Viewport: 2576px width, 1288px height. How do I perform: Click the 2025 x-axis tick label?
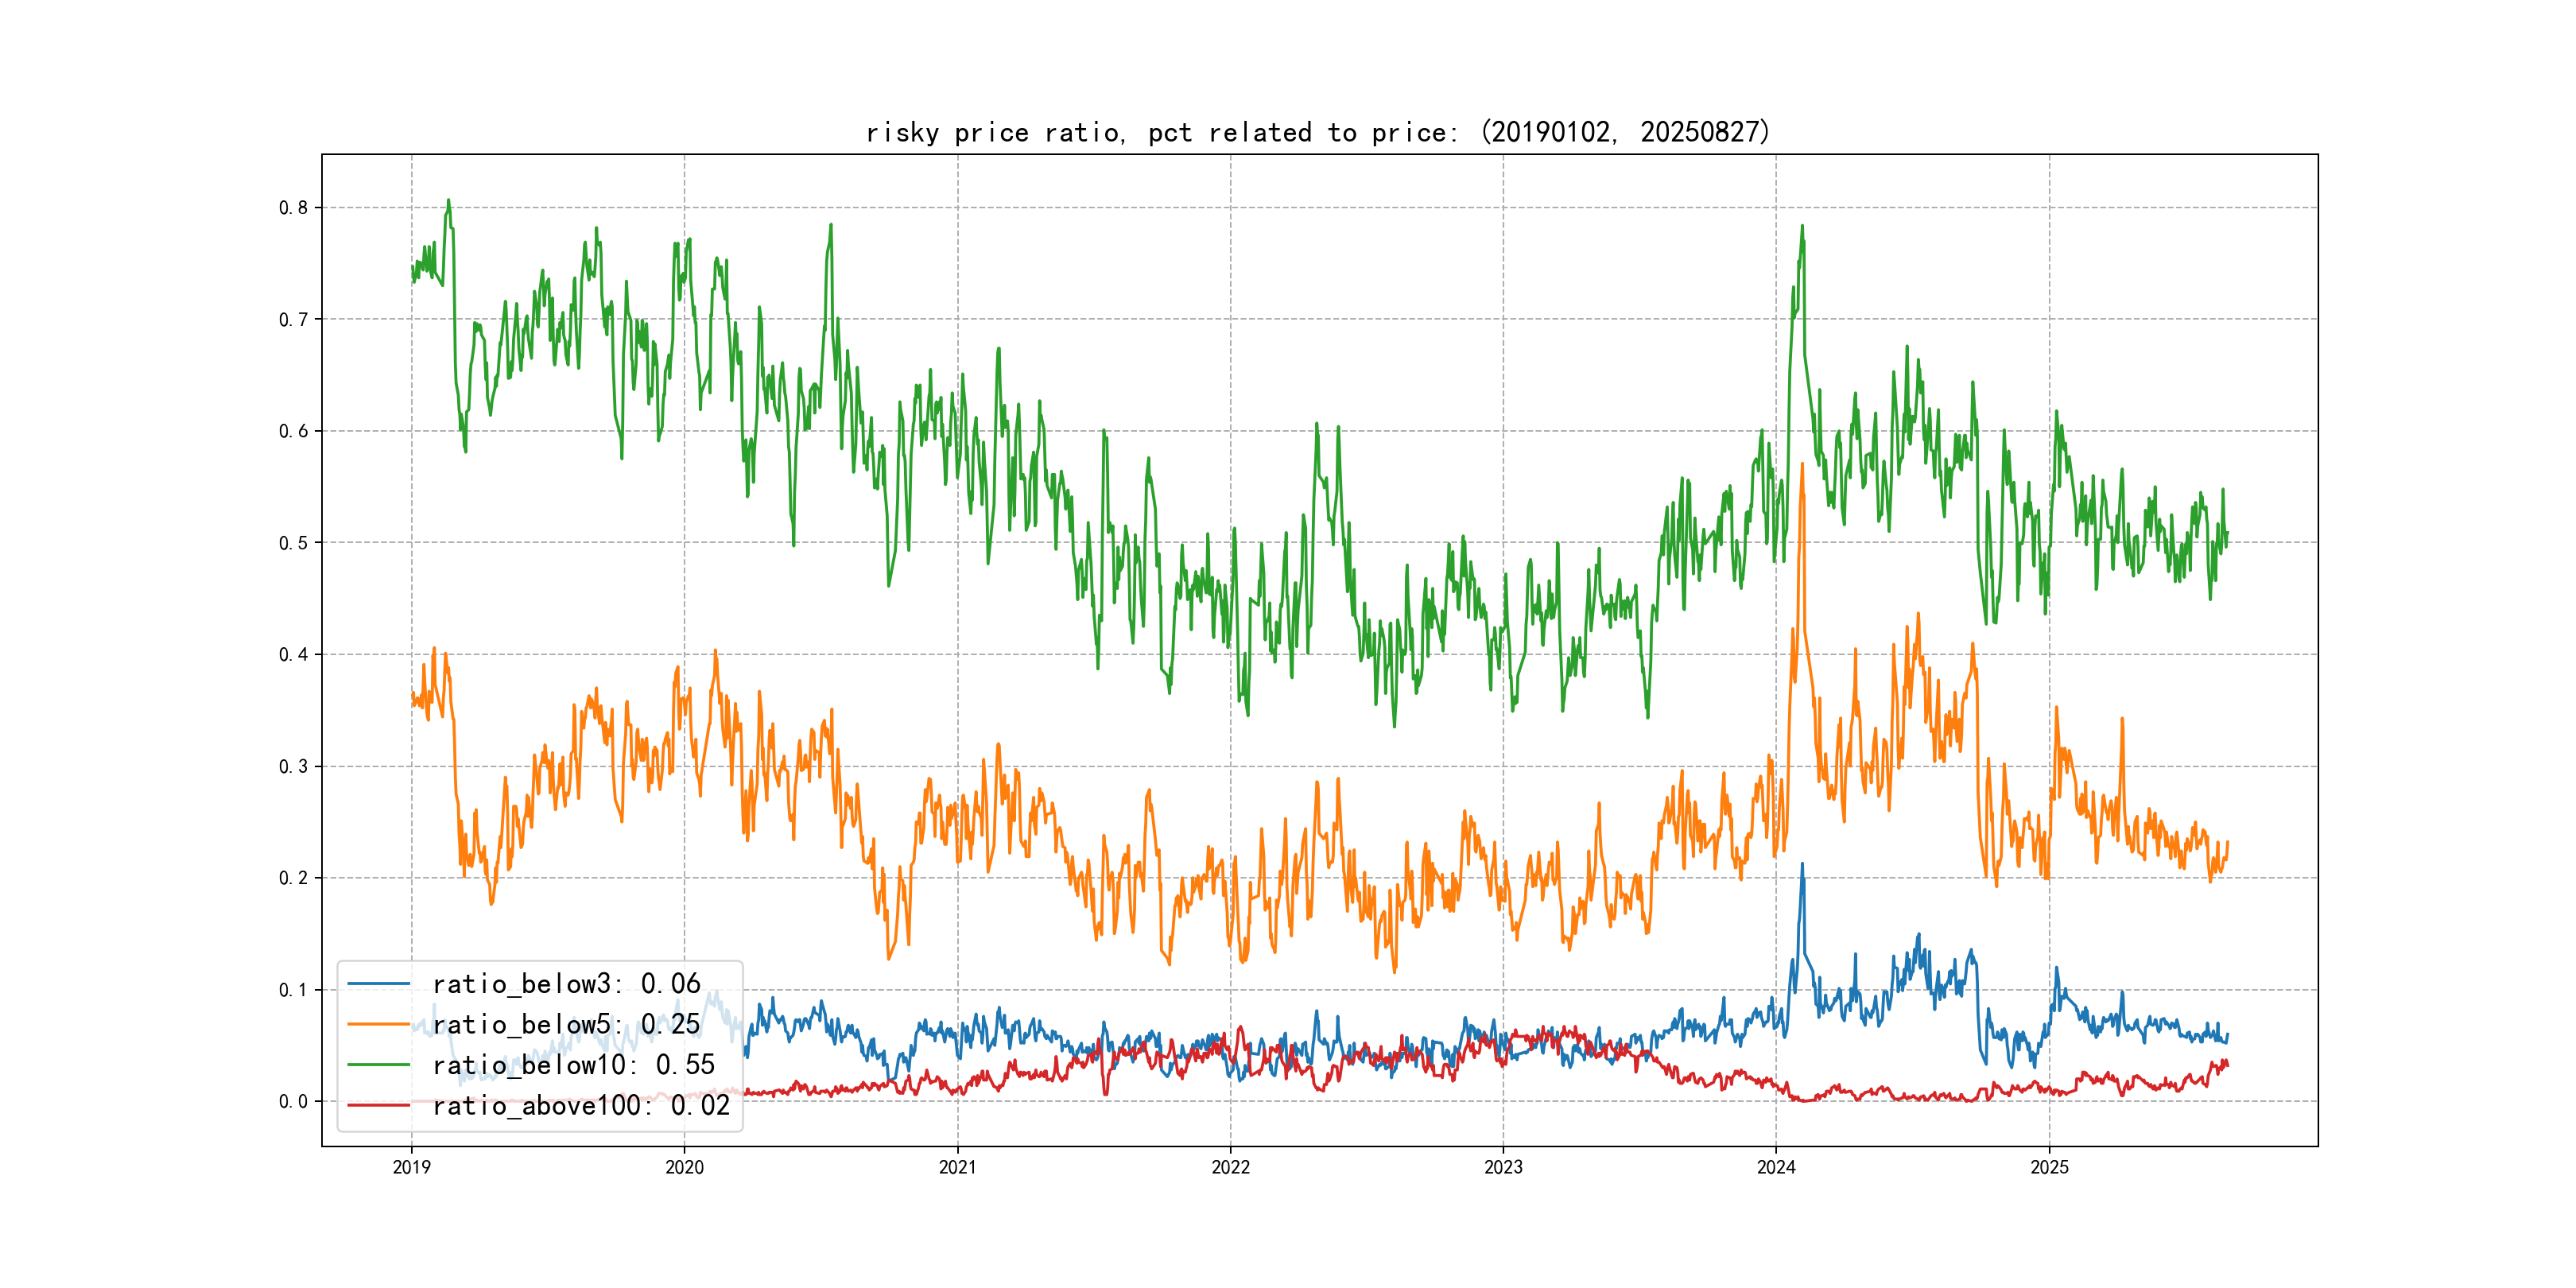click(2049, 1167)
